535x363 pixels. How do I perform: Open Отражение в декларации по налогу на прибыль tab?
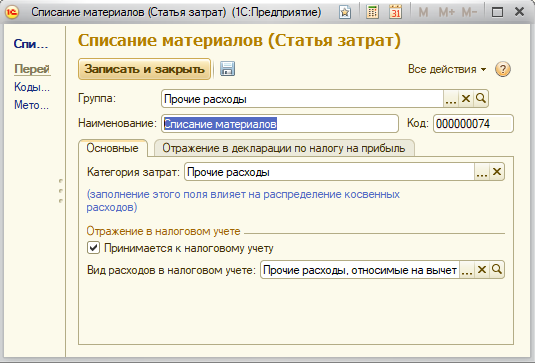pos(284,148)
